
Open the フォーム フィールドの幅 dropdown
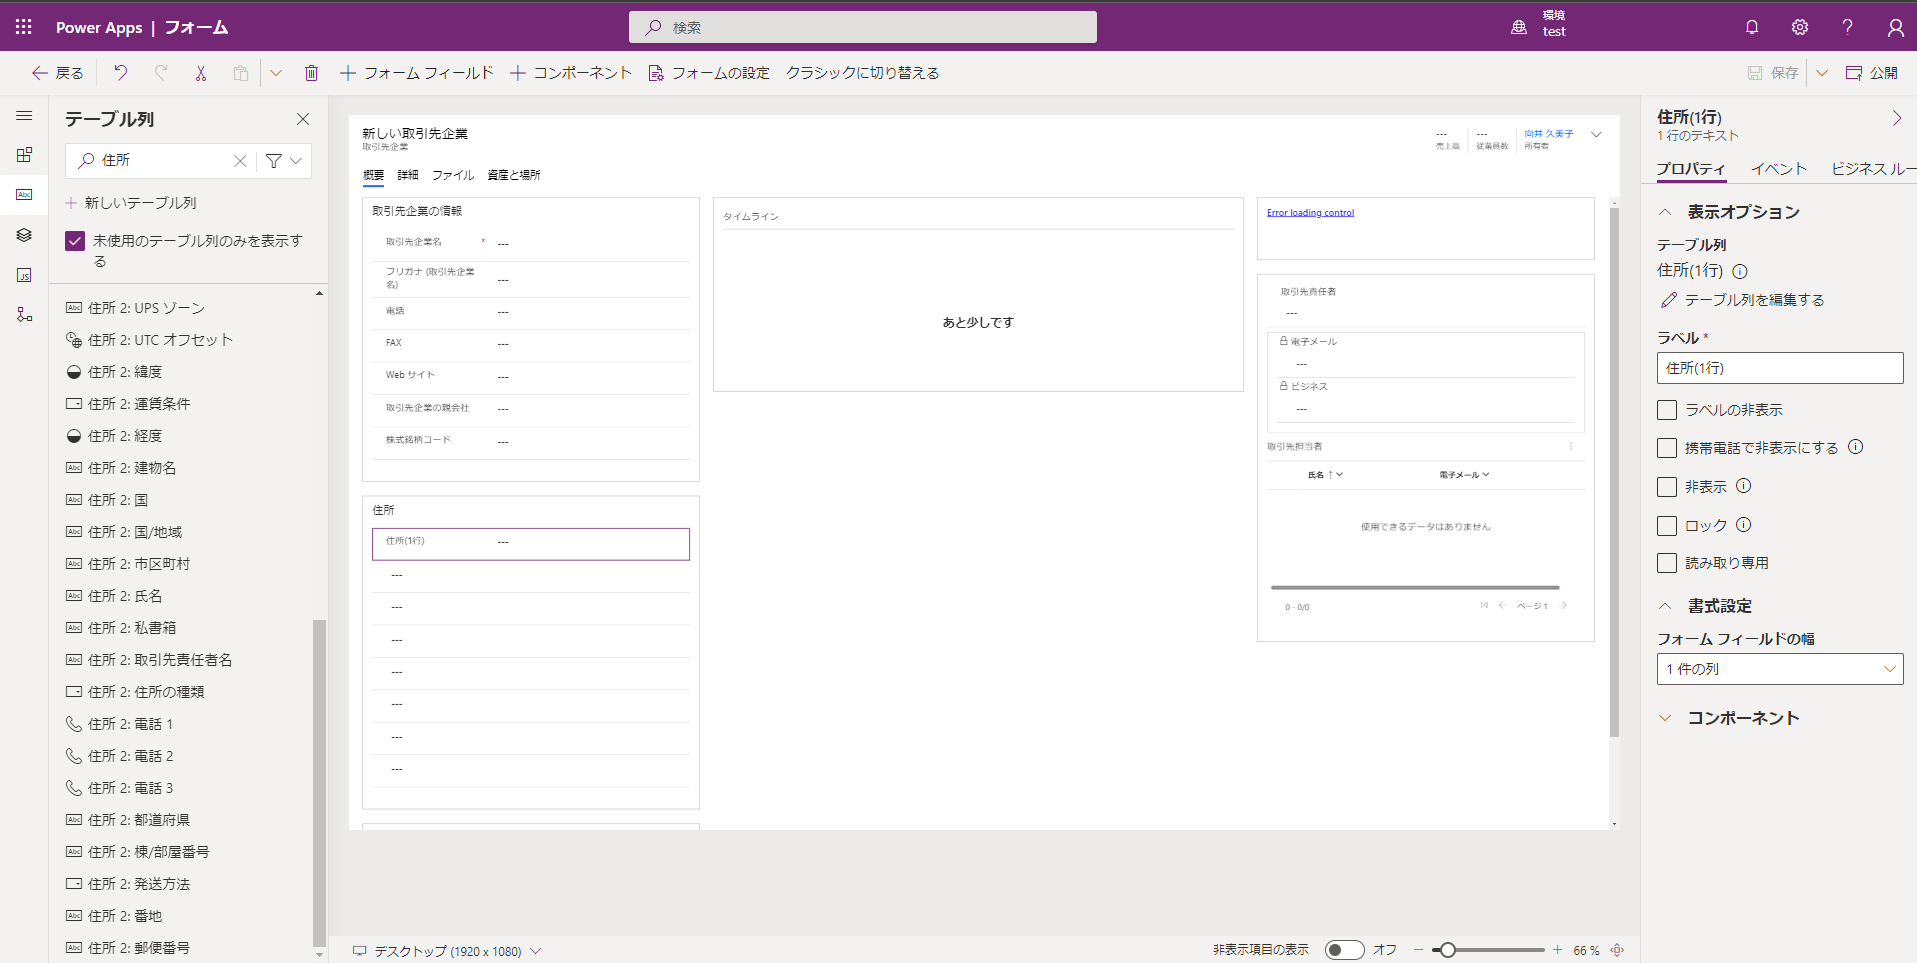[1779, 668]
